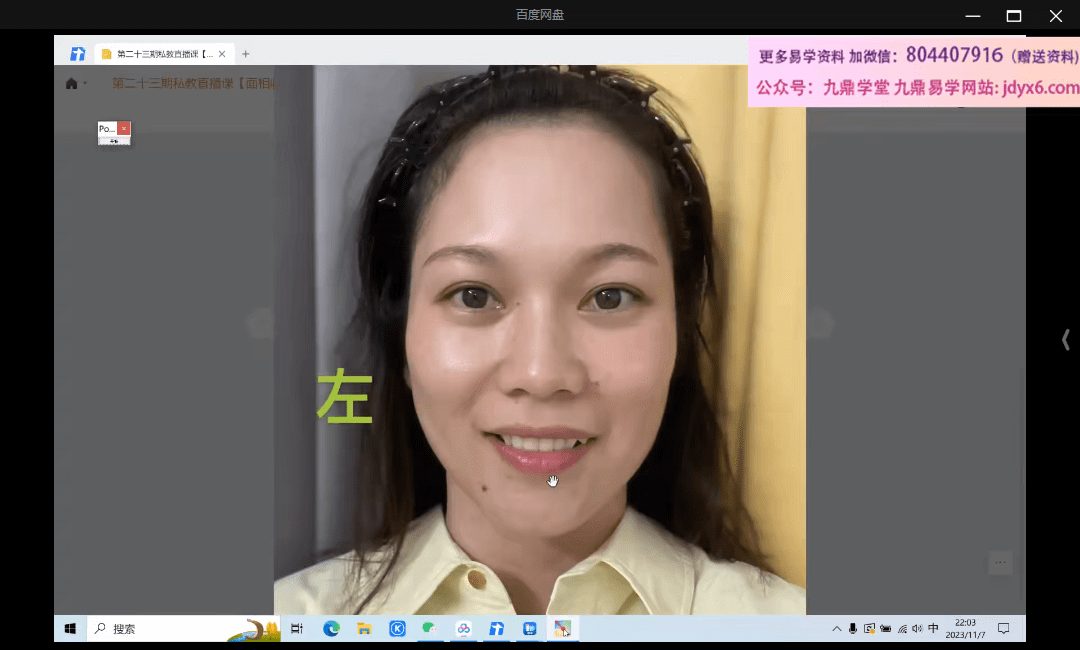Image resolution: width=1080 pixels, height=650 pixels.
Task: Open Task View from the taskbar
Action: (x=297, y=629)
